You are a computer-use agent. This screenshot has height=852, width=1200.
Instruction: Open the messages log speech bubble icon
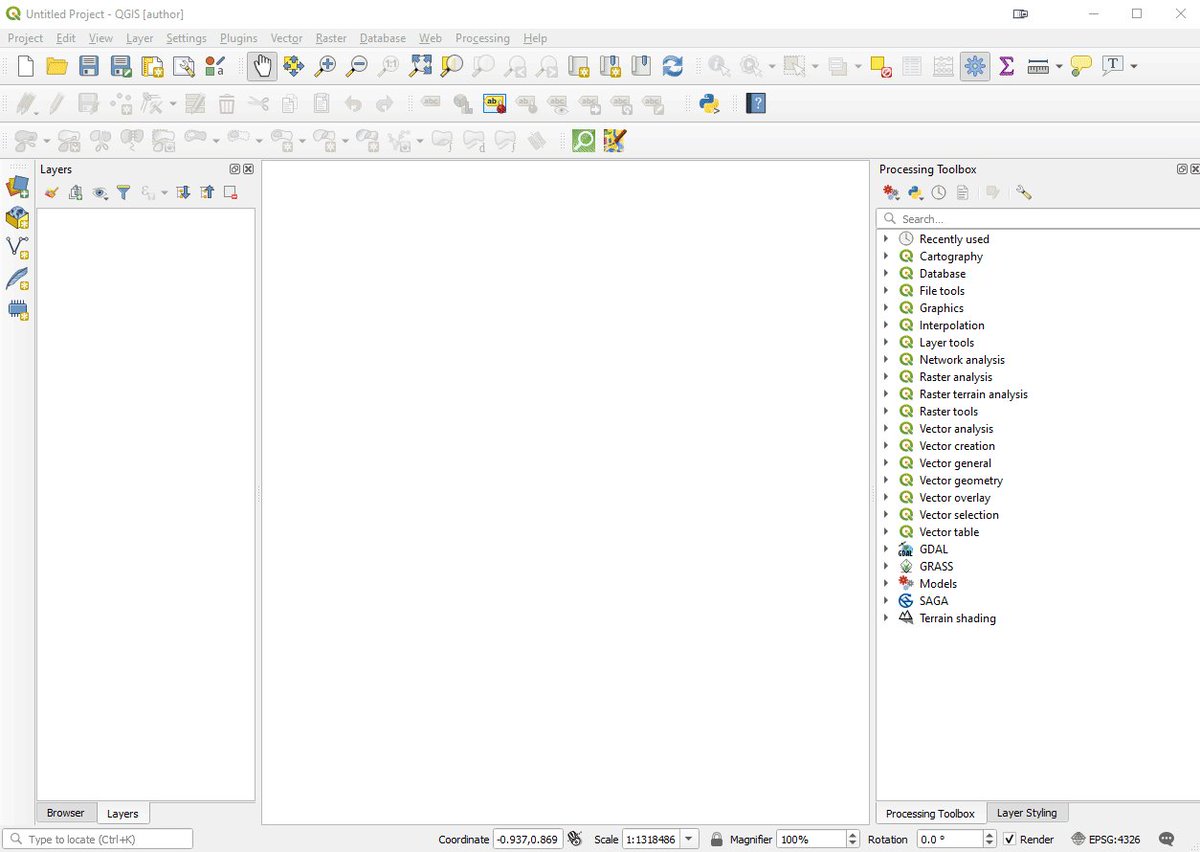(1166, 839)
